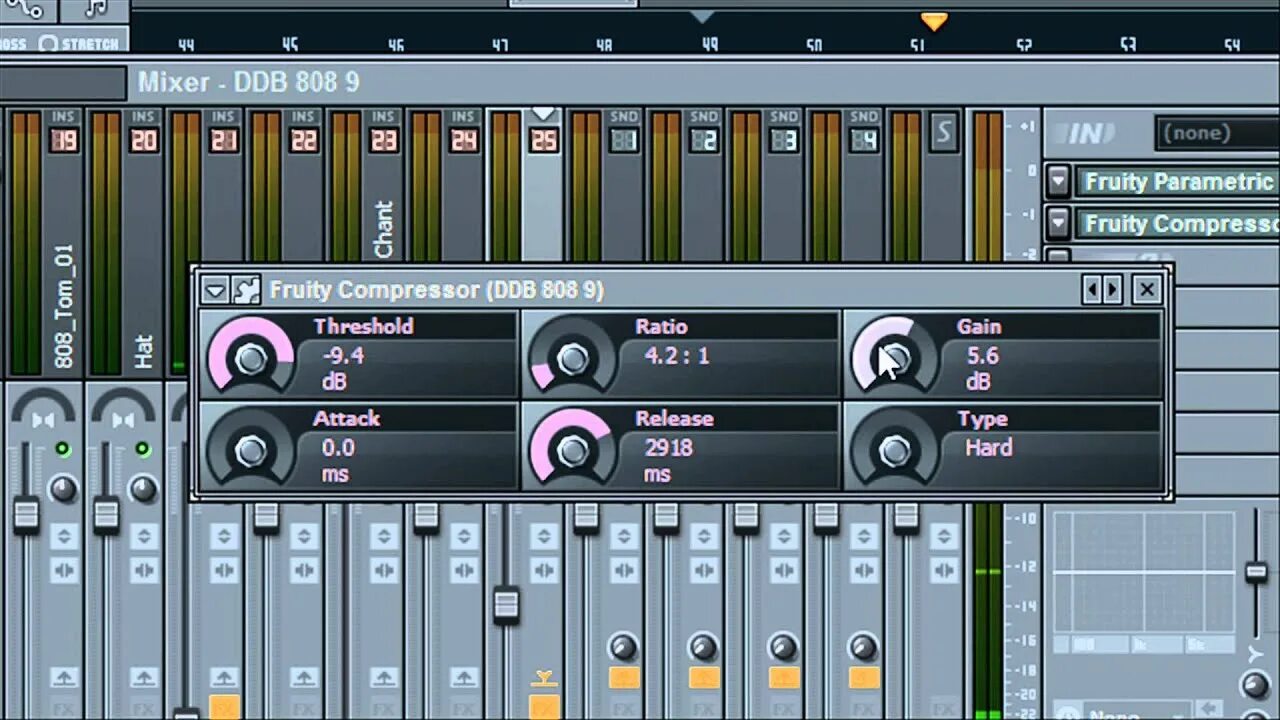This screenshot has width=1280, height=720.
Task: Click the send routing arrow on track 22
Action: tap(304, 678)
